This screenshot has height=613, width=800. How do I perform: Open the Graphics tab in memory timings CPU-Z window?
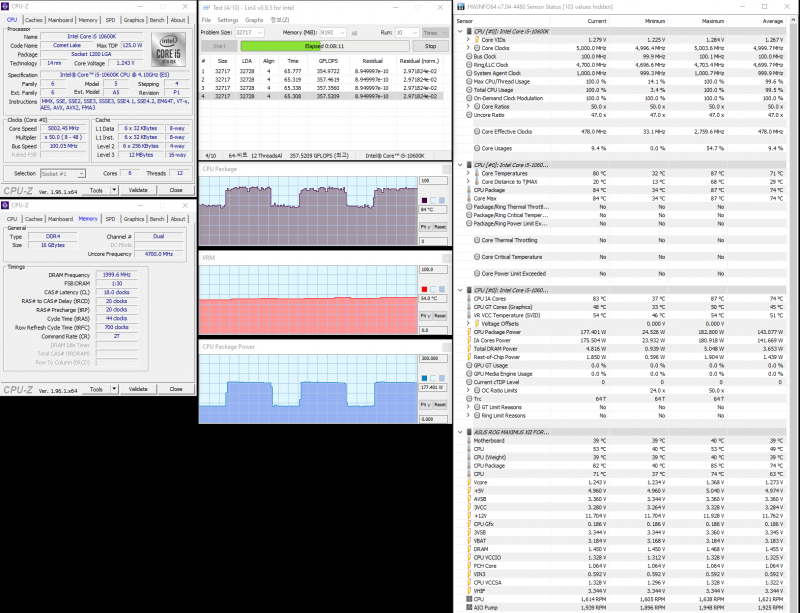(x=134, y=219)
